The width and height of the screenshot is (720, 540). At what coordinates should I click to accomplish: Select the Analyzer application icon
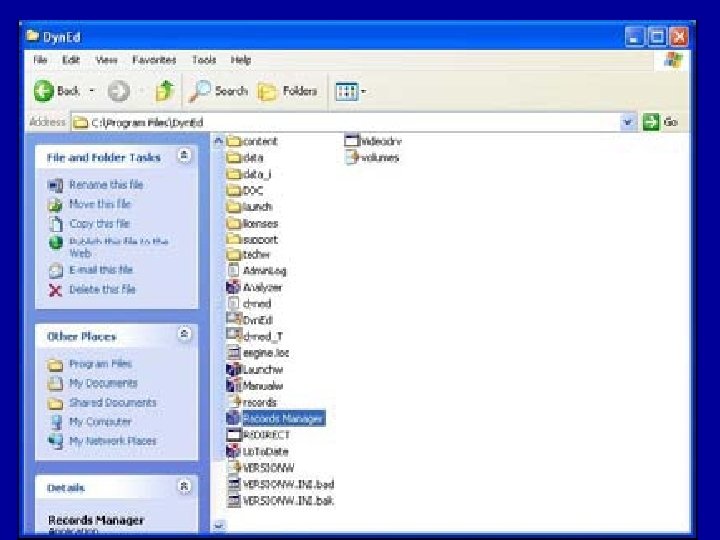234,287
